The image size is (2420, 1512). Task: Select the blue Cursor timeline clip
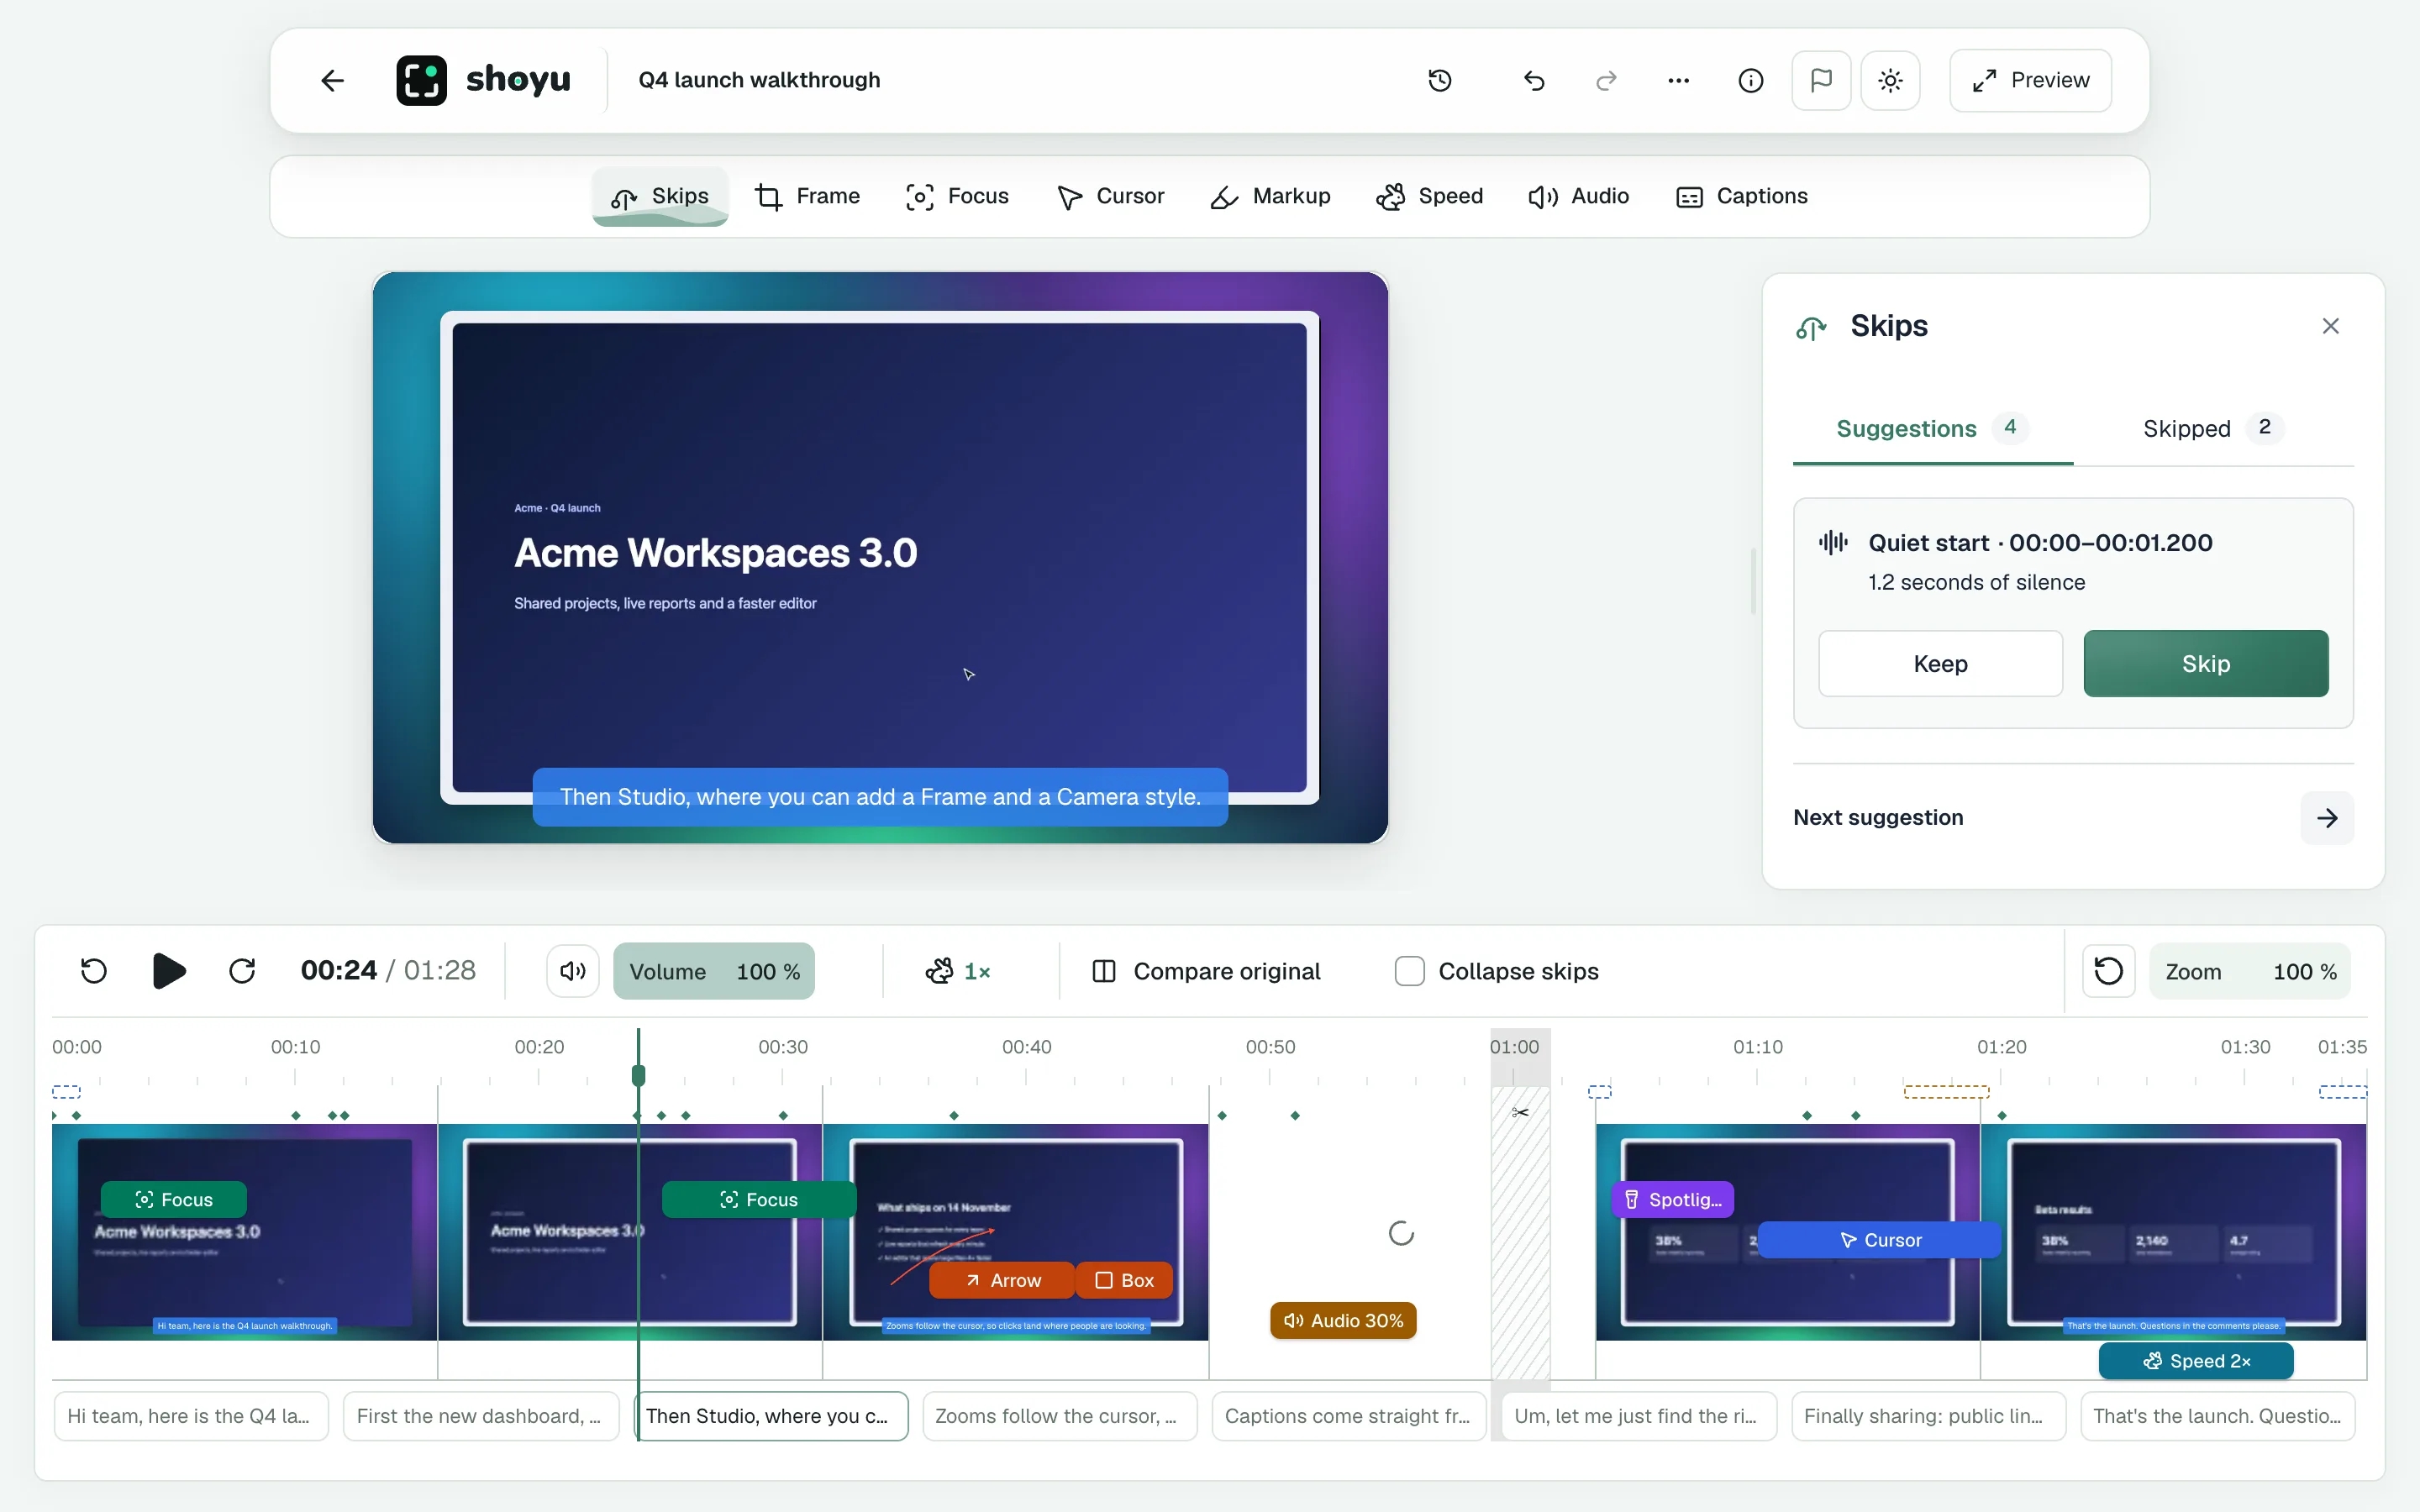tap(1879, 1240)
